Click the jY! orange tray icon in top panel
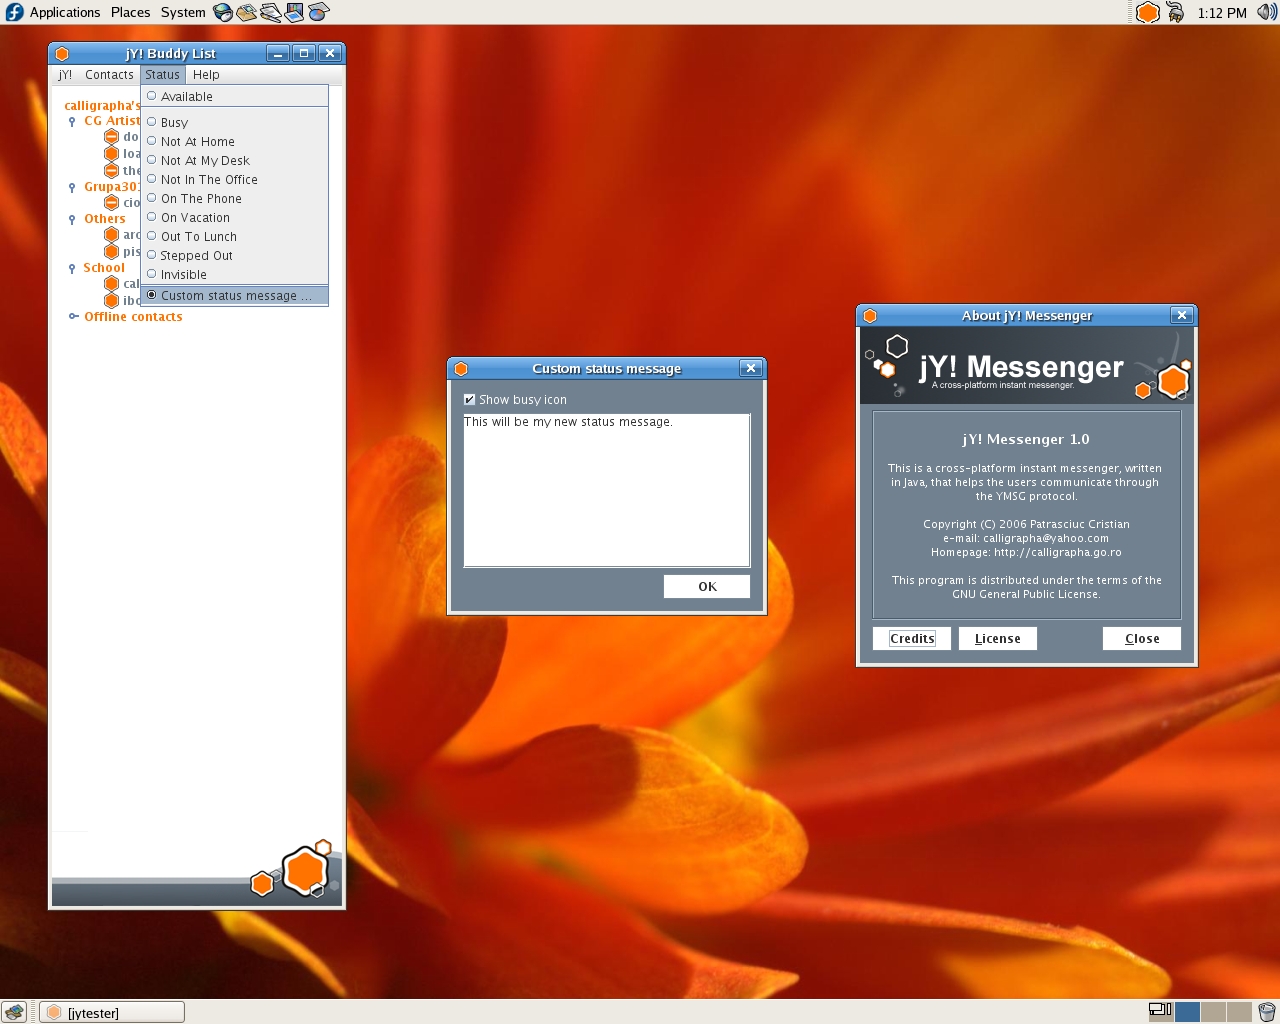This screenshot has height=1024, width=1280. tap(1148, 12)
